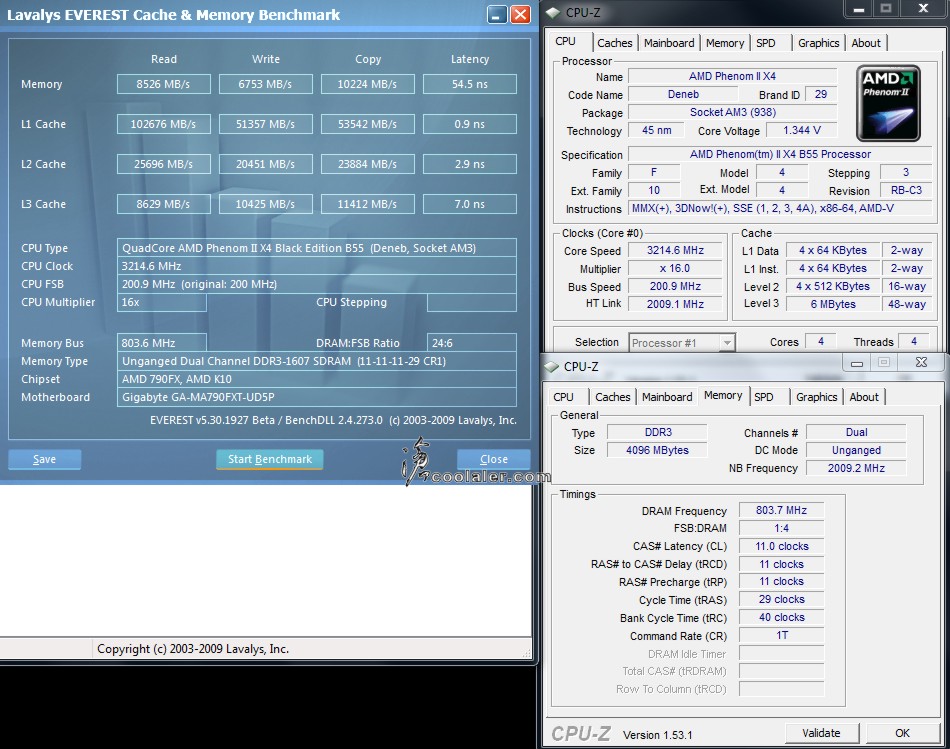Click the Memory Latency value 54.5 ns
Image resolution: width=950 pixels, height=749 pixels.
tap(470, 84)
